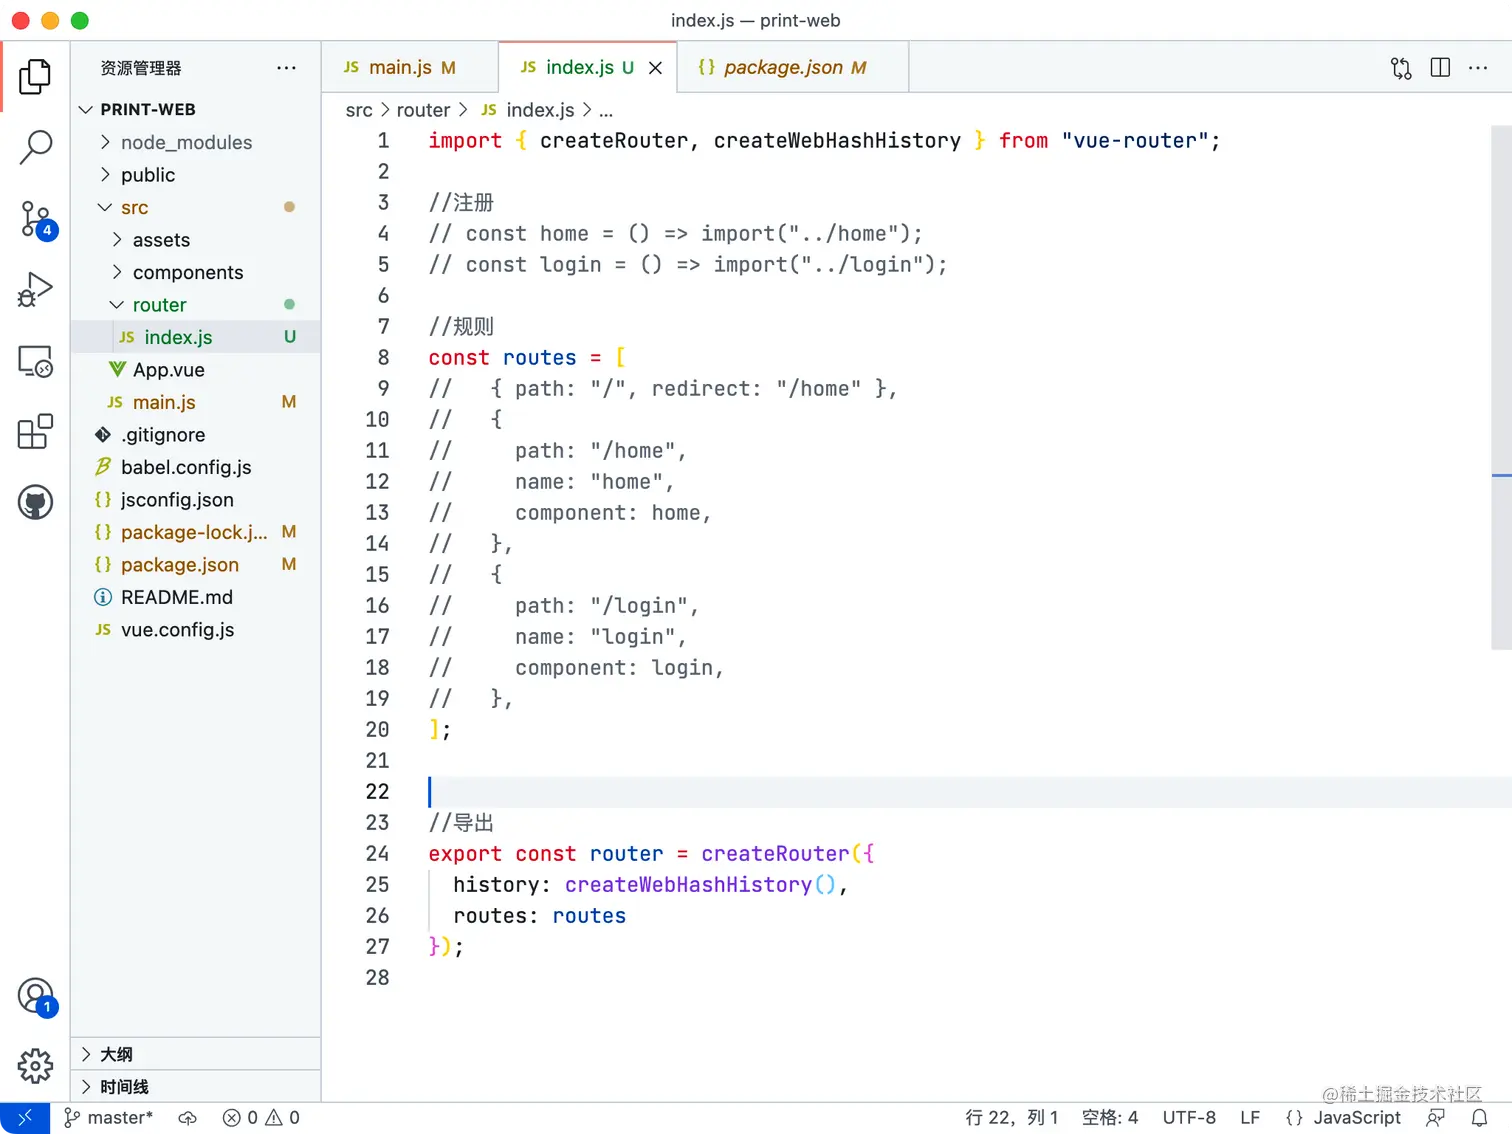Switch to index.js tab
1512x1134 pixels.
point(587,67)
